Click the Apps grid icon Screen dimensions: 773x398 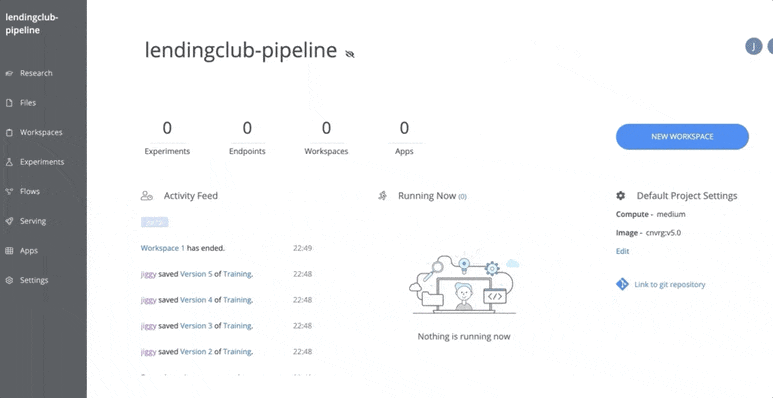(9, 251)
